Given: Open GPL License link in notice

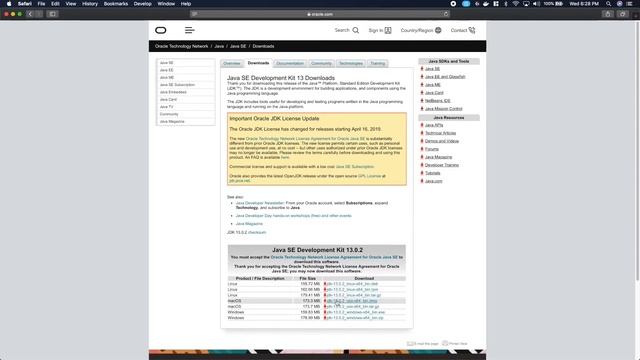Looking at the screenshot, I should (x=369, y=176).
